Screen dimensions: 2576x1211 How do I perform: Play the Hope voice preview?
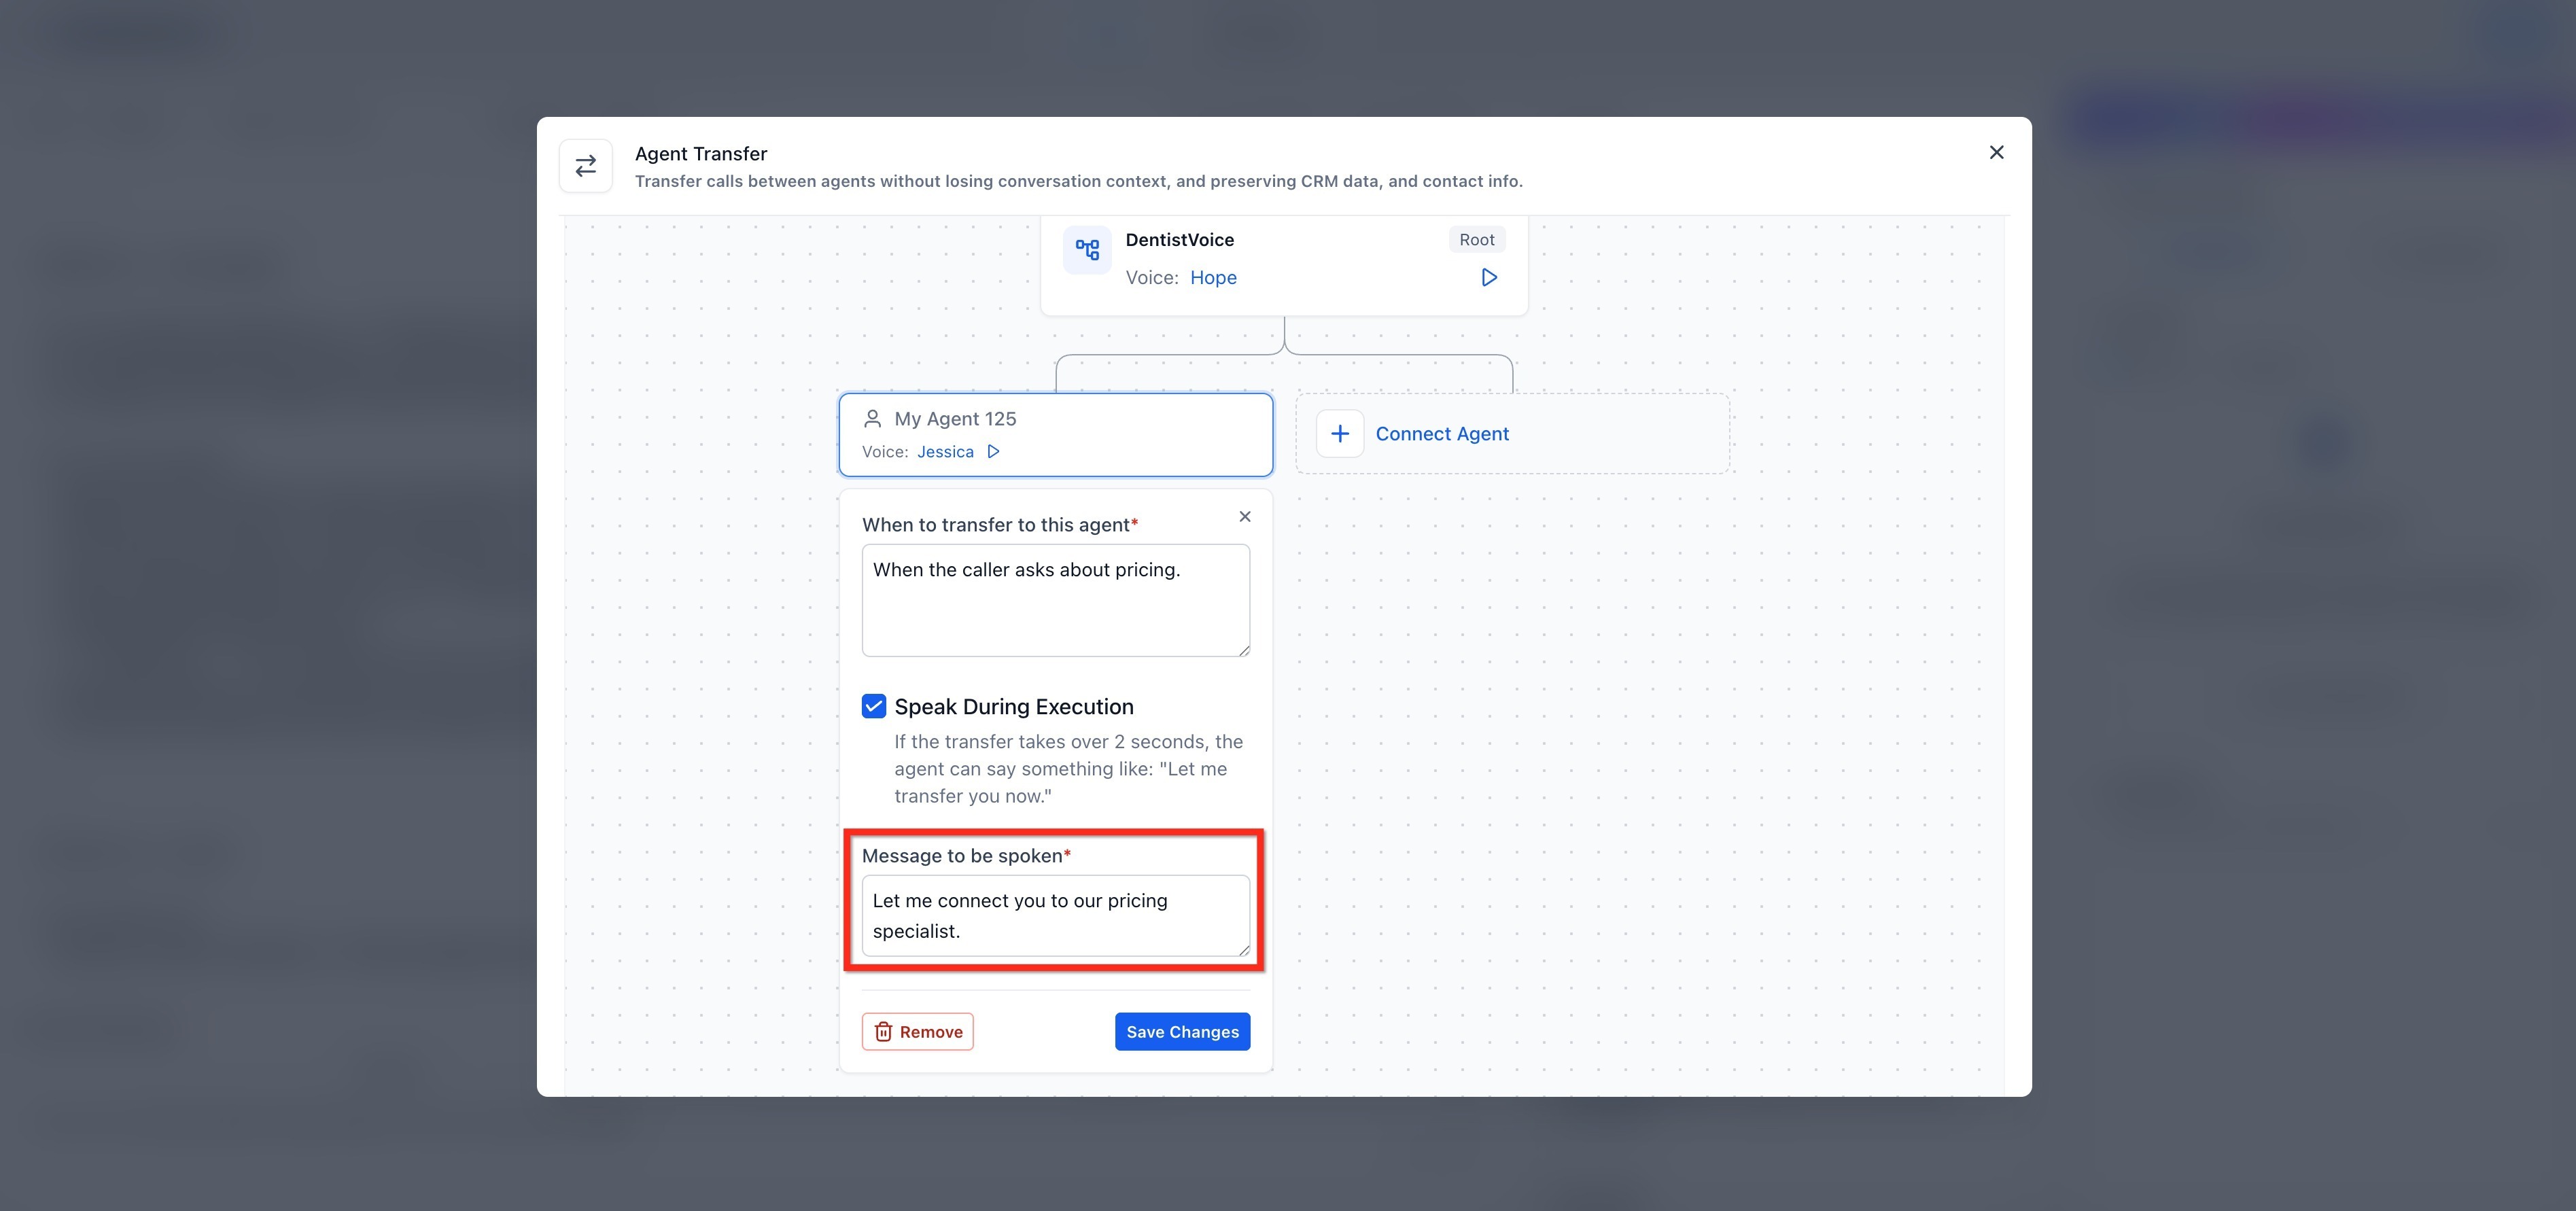pos(1489,278)
